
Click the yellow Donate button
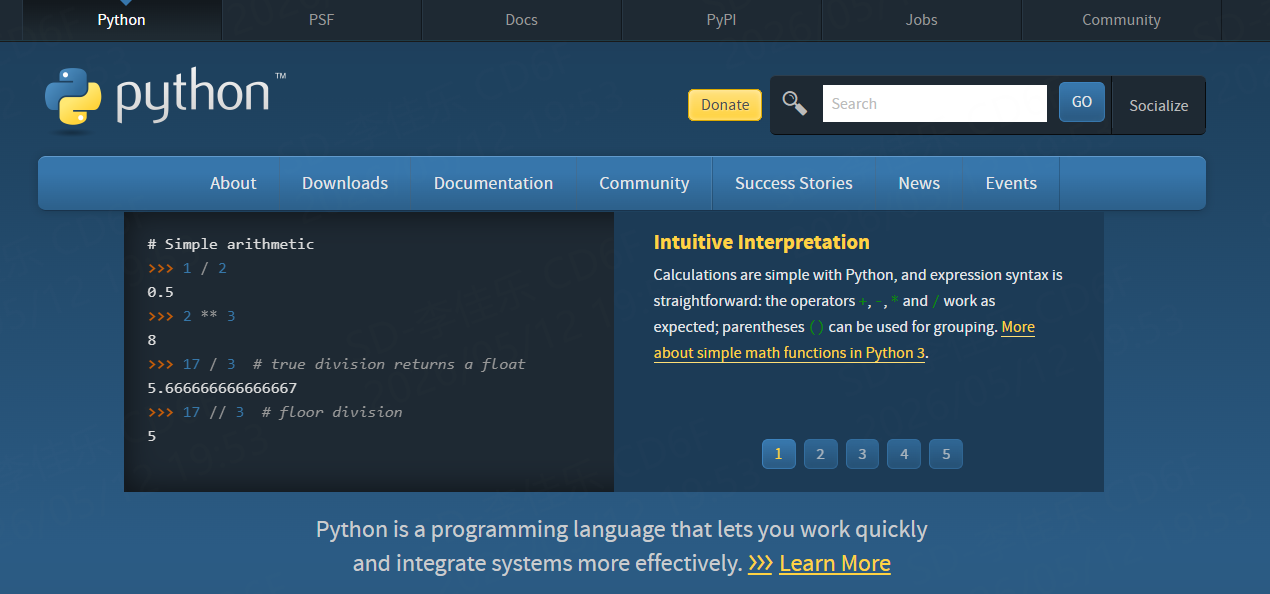point(725,105)
